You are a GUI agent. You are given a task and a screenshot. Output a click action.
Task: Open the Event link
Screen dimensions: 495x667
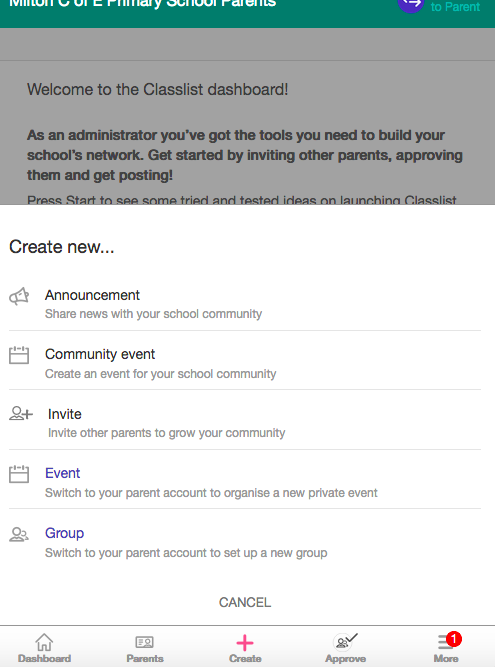click(63, 473)
